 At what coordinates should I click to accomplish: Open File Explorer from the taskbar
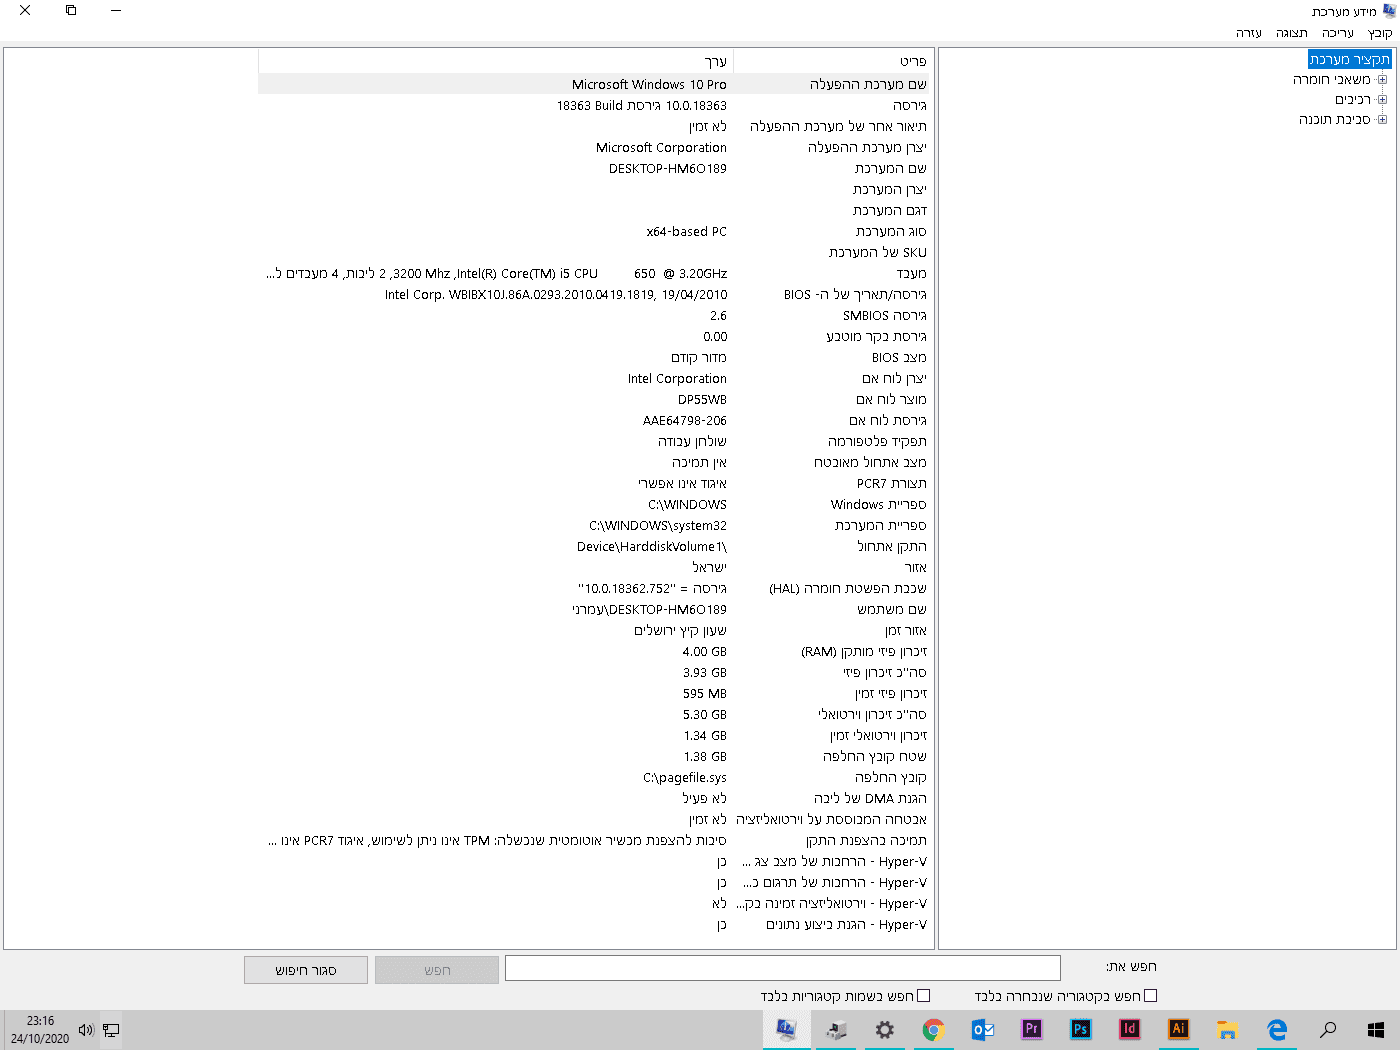coord(1228,1029)
